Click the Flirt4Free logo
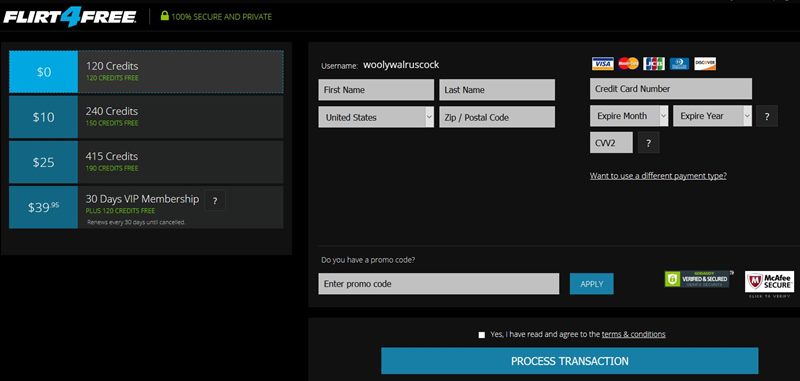Image resolution: width=800 pixels, height=381 pixels. click(x=70, y=16)
